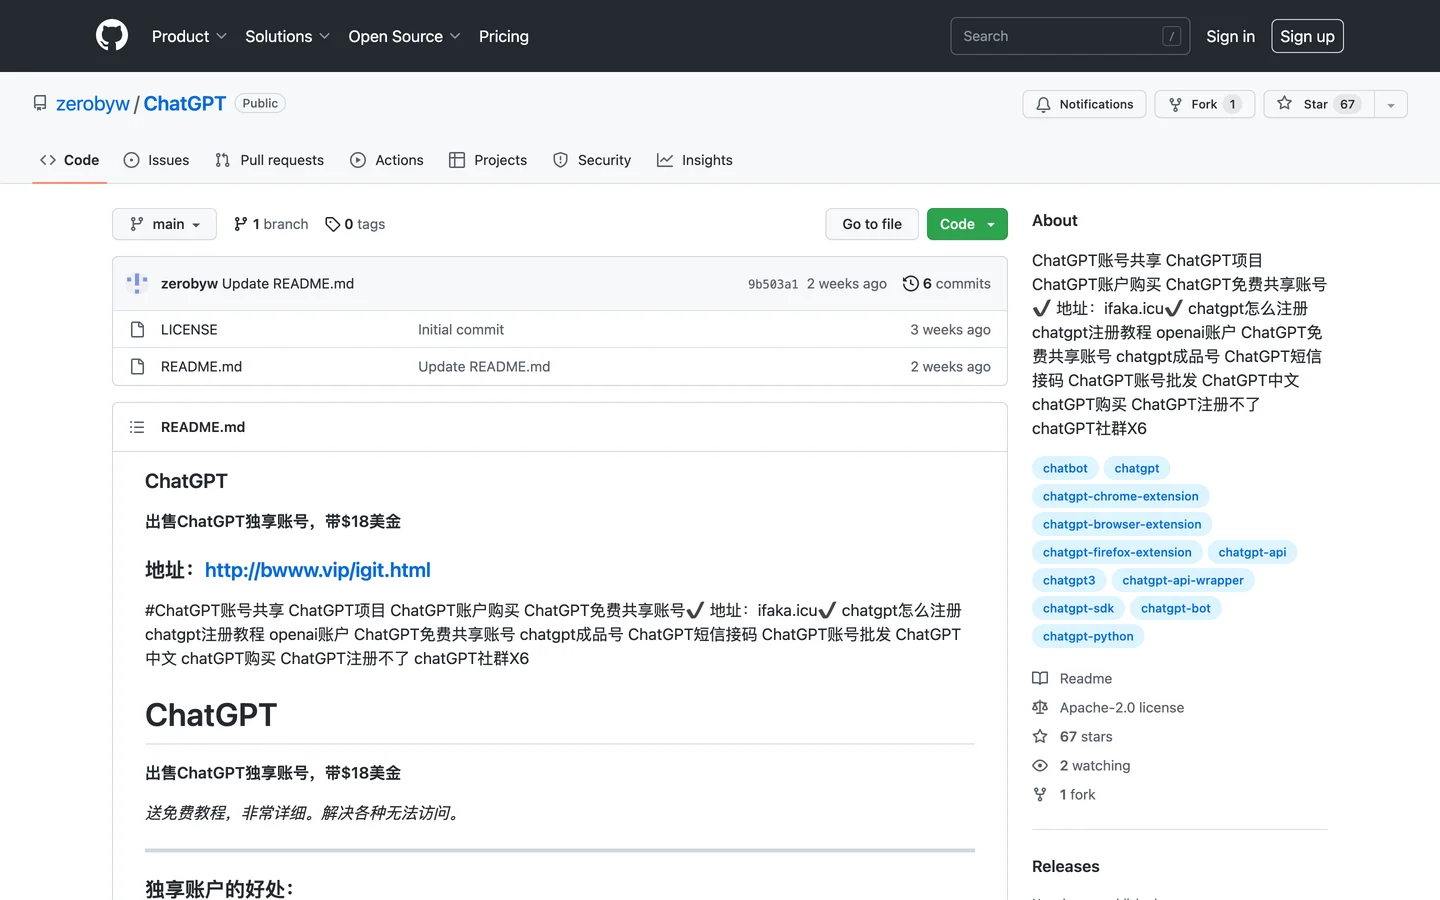Select the chatgpt-api topic tag
The image size is (1440, 900).
coord(1252,552)
